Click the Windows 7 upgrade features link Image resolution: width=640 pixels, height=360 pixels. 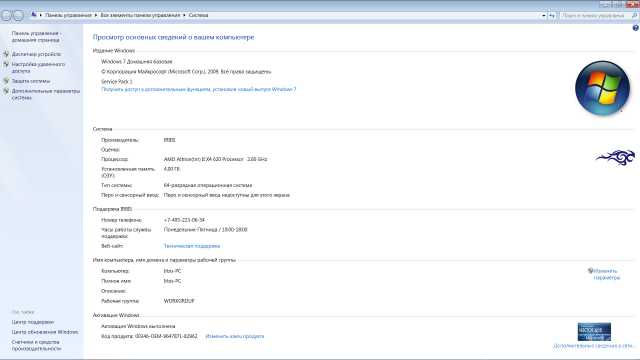199,89
